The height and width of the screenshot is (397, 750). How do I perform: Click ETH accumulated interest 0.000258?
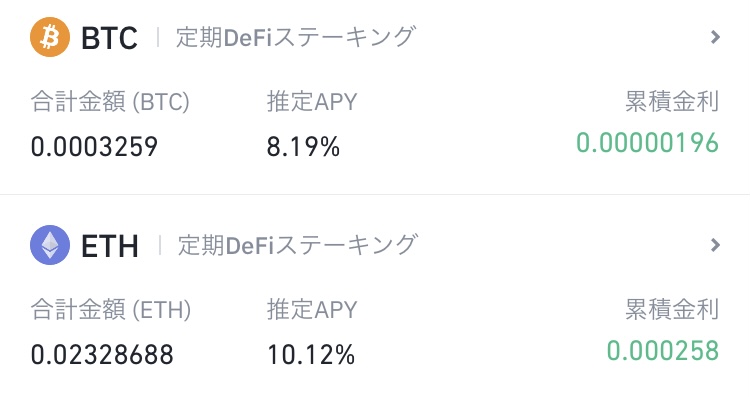(663, 350)
